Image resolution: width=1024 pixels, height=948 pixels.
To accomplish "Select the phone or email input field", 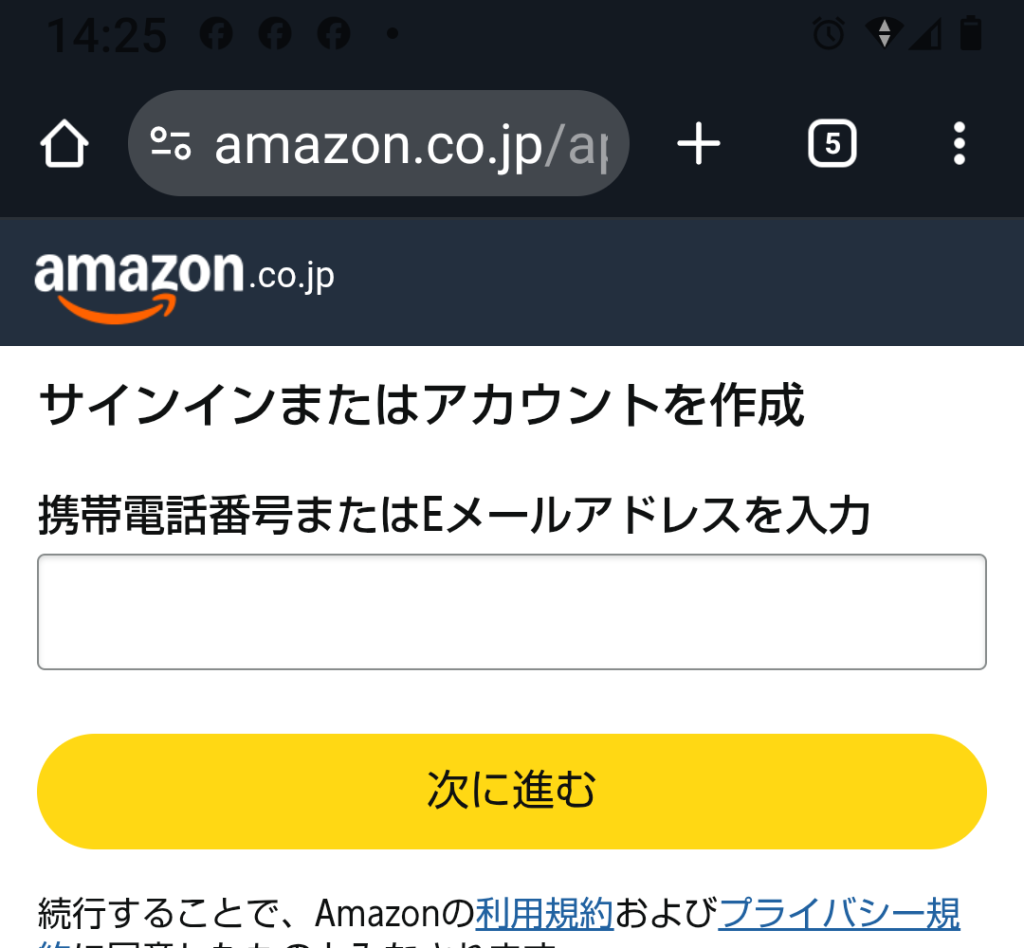I will coord(512,610).
